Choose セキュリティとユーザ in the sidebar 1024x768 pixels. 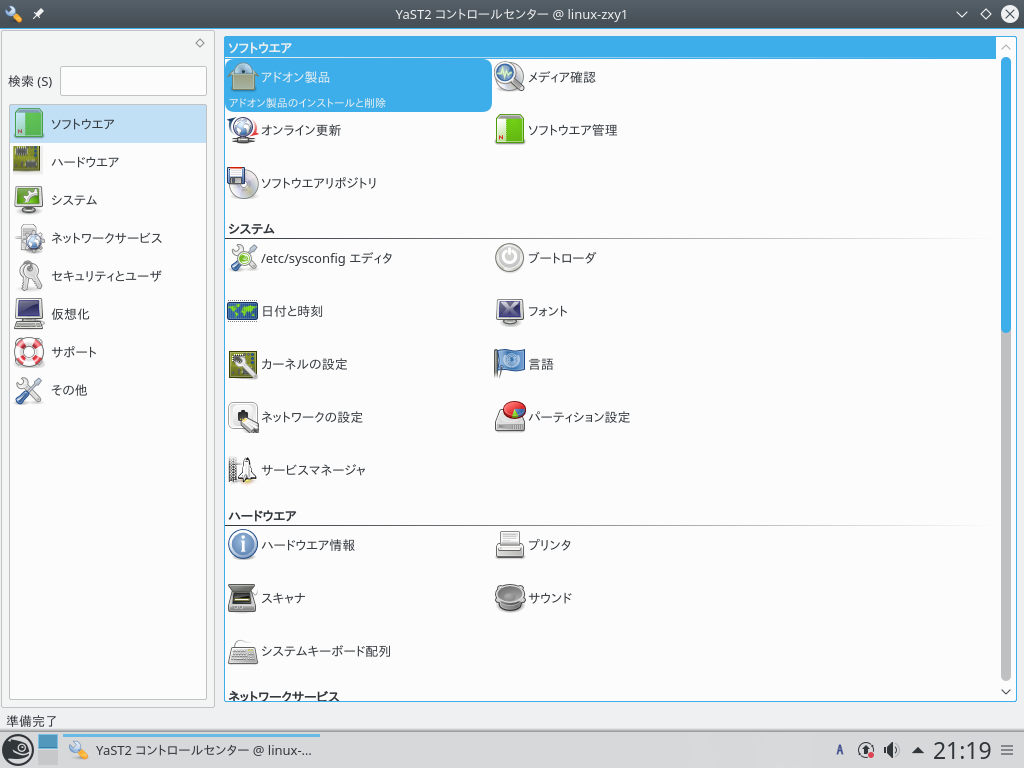coord(106,276)
